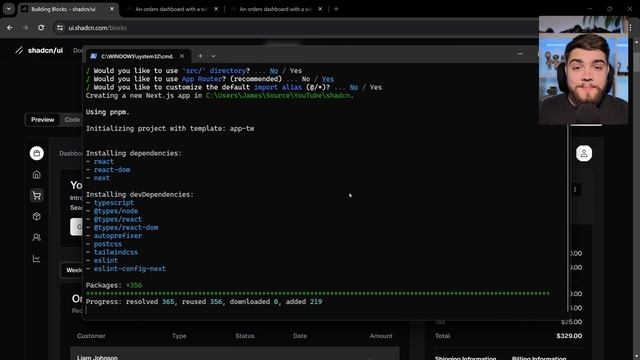Open the site information icon in address bar

point(60,28)
